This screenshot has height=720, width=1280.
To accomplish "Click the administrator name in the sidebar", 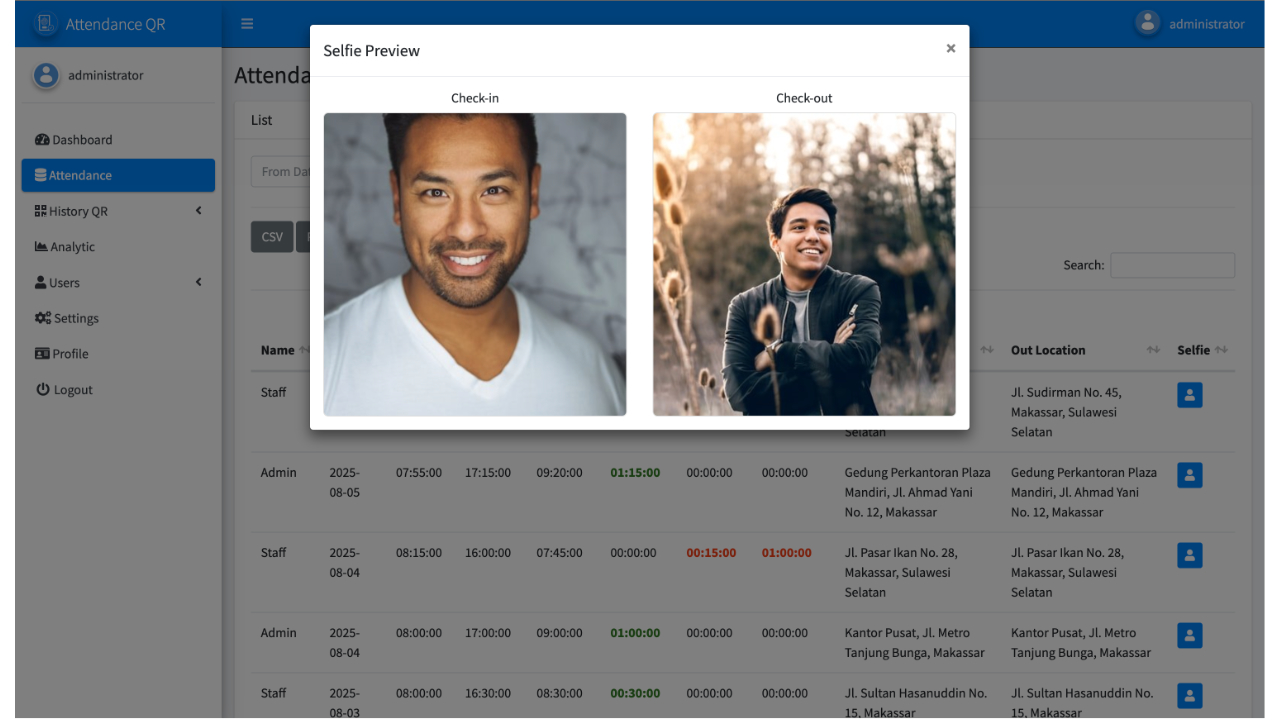I will (x=106, y=75).
